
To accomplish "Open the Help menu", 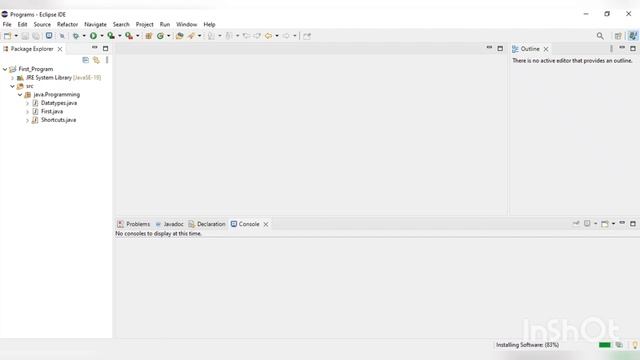I will pos(209,24).
